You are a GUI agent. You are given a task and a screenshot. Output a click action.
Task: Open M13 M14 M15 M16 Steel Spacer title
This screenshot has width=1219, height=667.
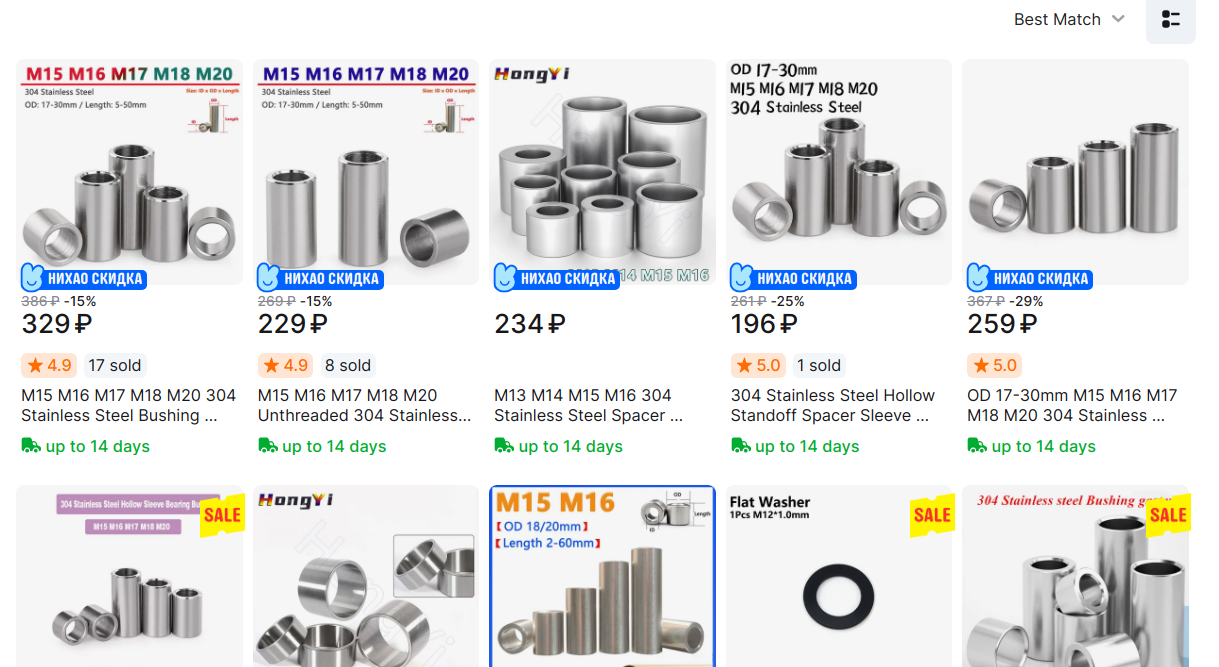588,405
